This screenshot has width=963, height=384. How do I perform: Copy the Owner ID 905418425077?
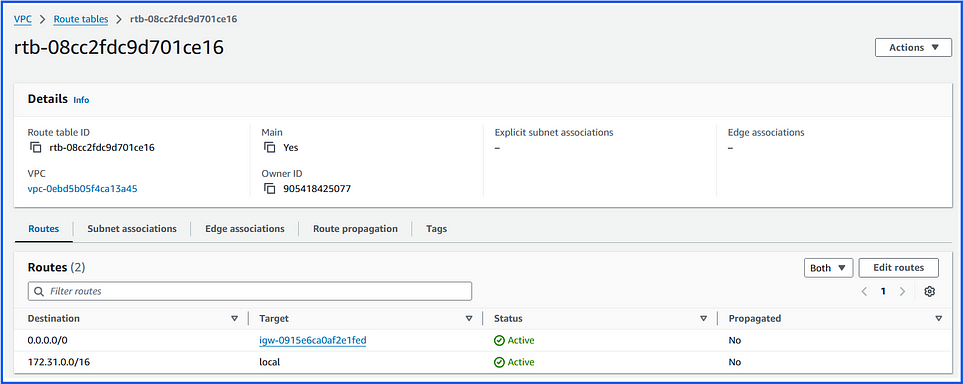coord(270,189)
